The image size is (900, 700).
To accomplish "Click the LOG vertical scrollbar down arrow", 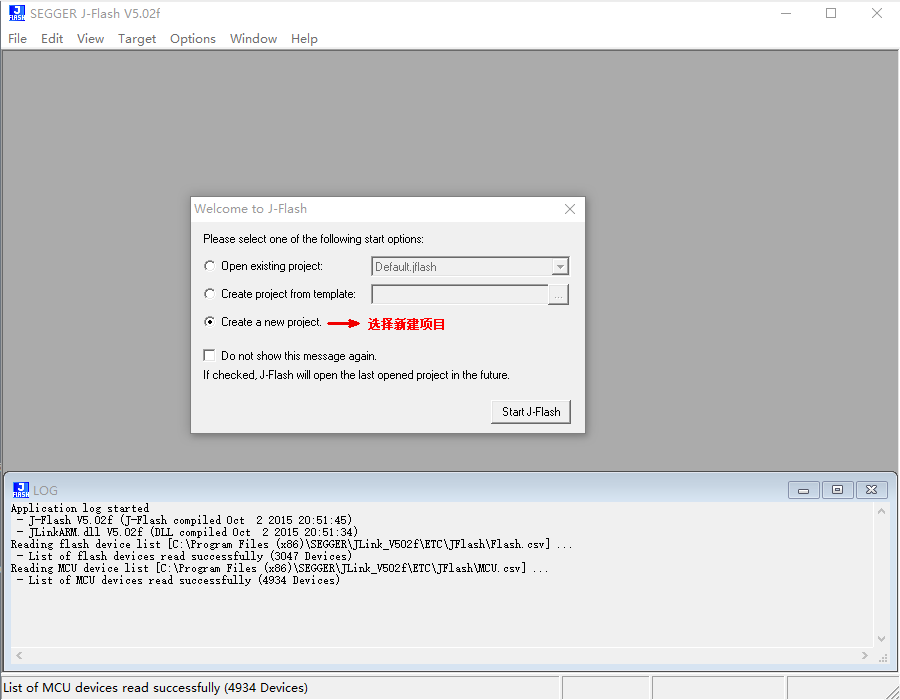I will pos(881,639).
